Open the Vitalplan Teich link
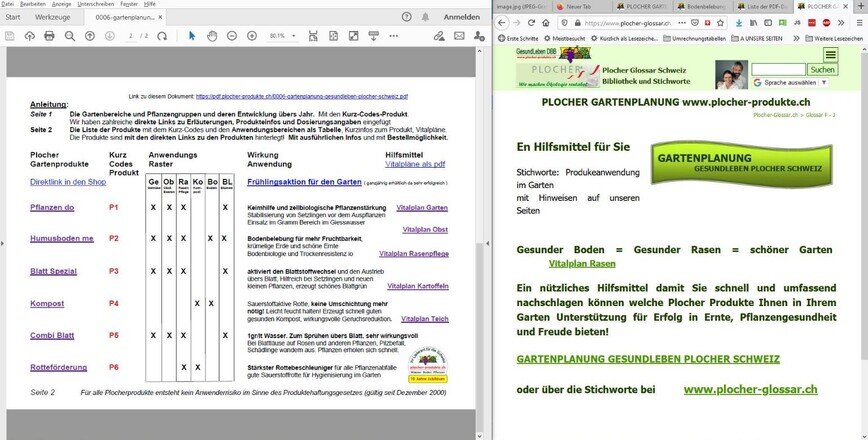Viewport: 868px width, 440px height. coord(425,319)
